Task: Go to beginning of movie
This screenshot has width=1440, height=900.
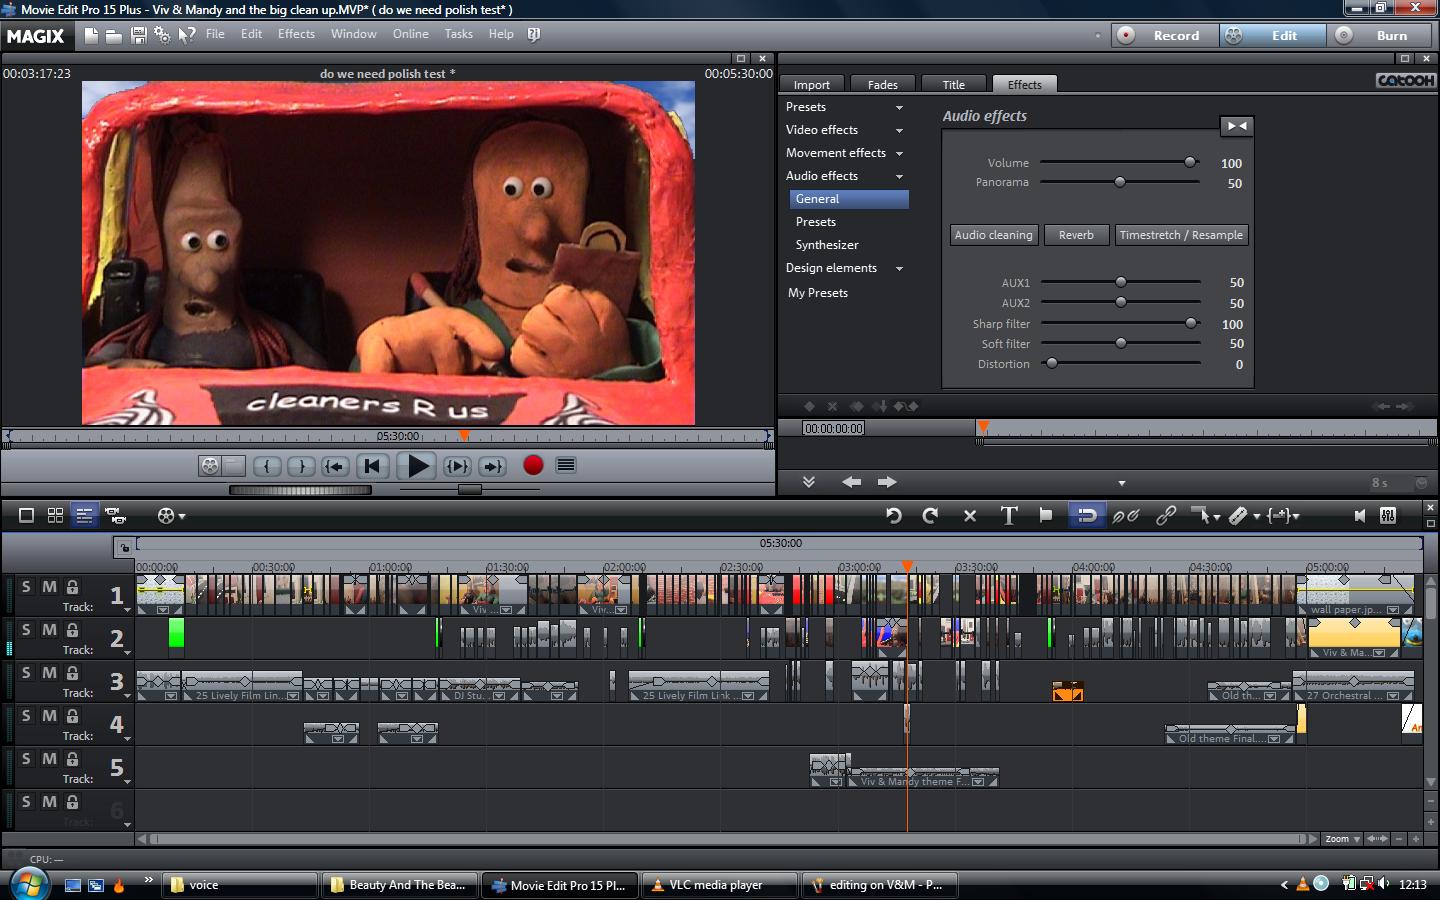Action: [x=372, y=466]
